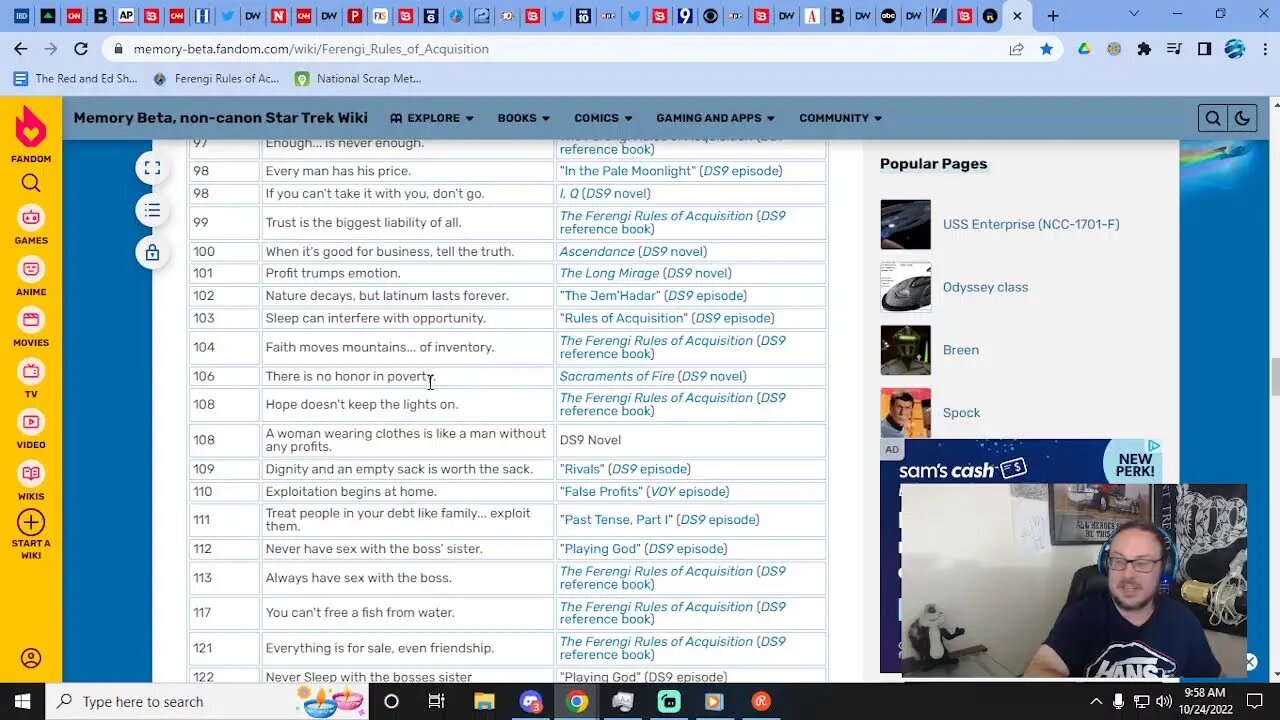Open the Movies section icon
Image resolution: width=1280 pixels, height=720 pixels.
point(31,320)
